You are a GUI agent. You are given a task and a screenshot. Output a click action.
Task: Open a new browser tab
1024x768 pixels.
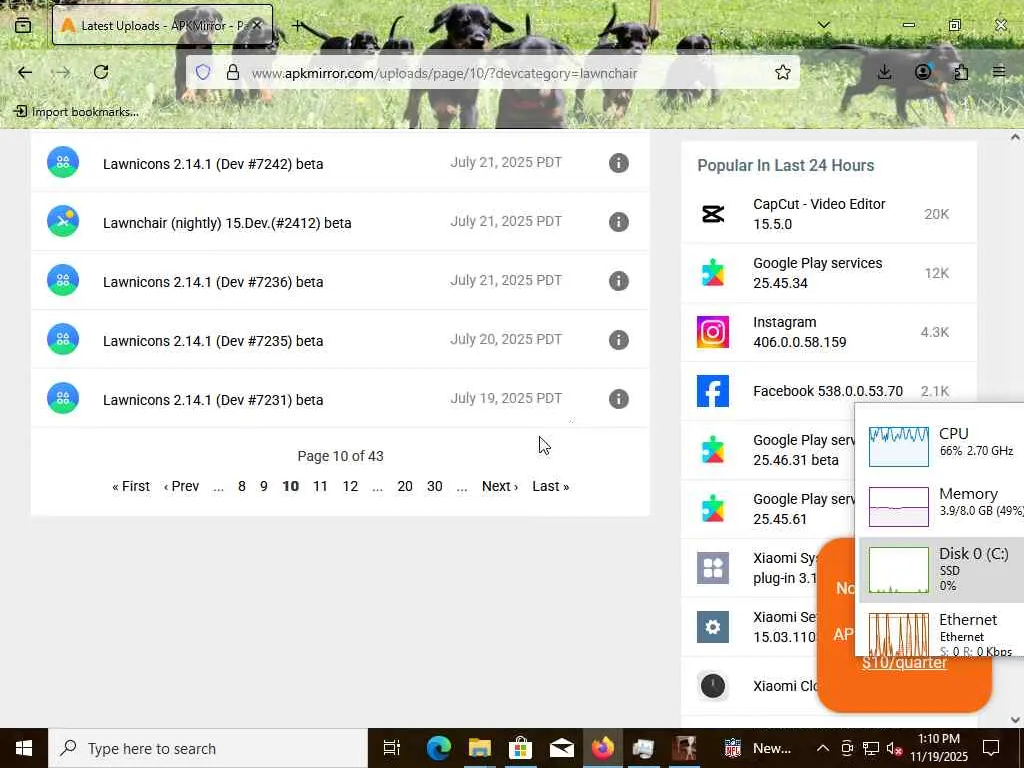point(297,25)
